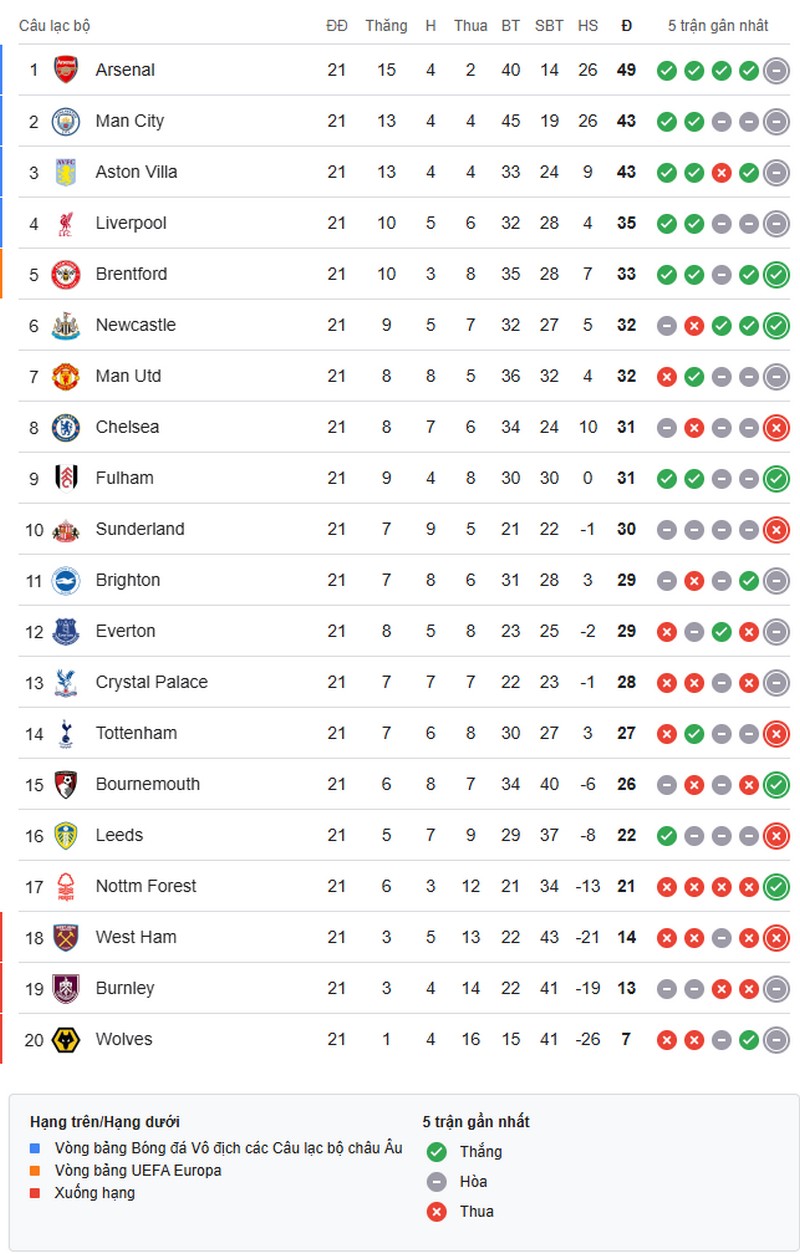Screen dimensions: 800x1254
Task: Click Arsenal's latest draw result icon
Action: click(776, 70)
